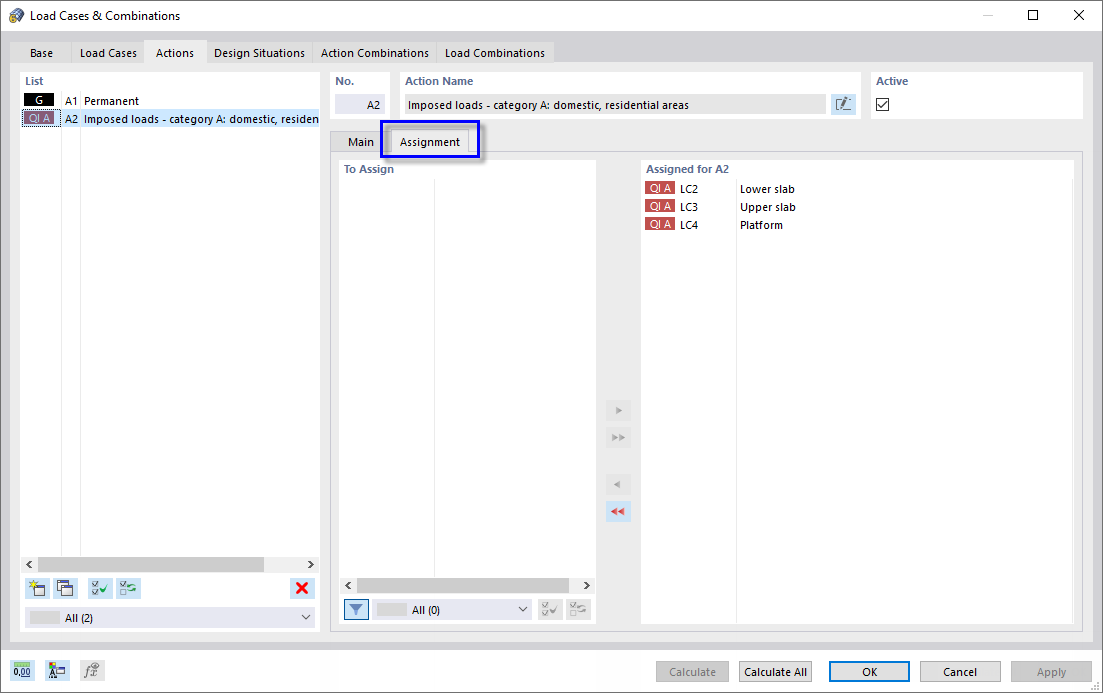This screenshot has width=1103, height=693.
Task: Click the QI A swatch for A2
Action: tap(39, 118)
